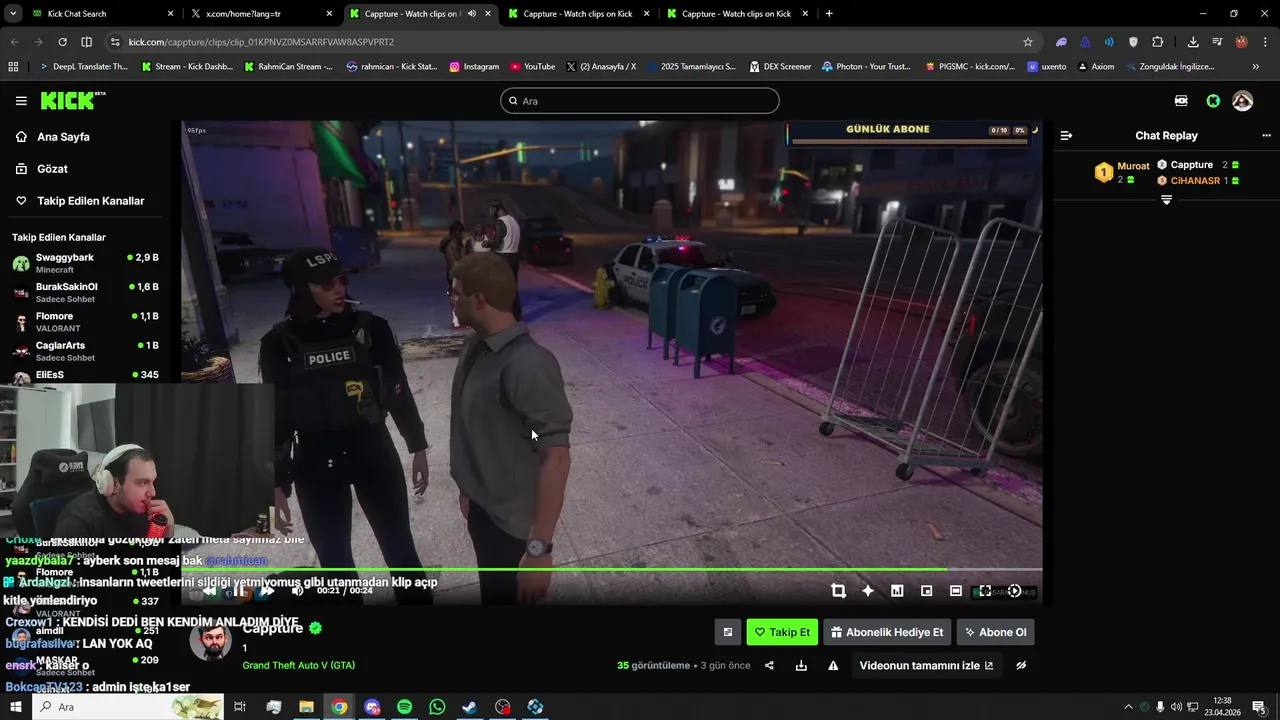1280x720 pixels.
Task: Reload the page with the refresh icon
Action: point(62,42)
